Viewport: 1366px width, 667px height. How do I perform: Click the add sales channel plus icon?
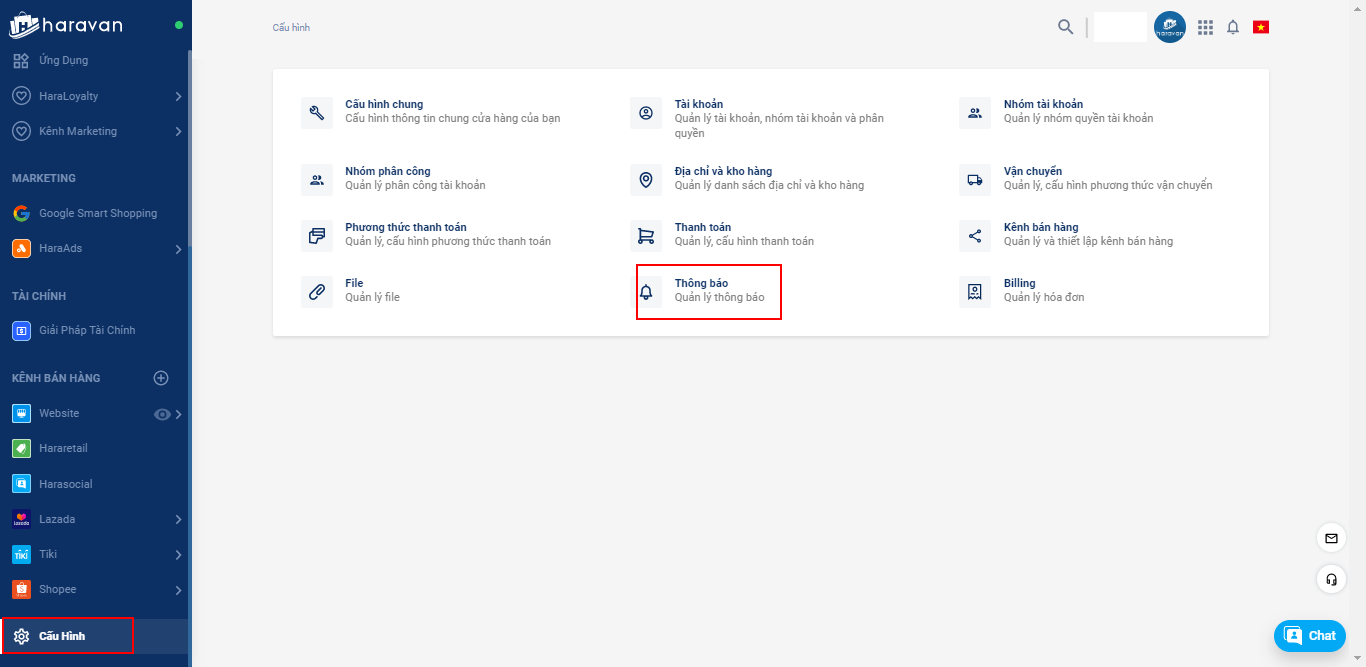(161, 378)
